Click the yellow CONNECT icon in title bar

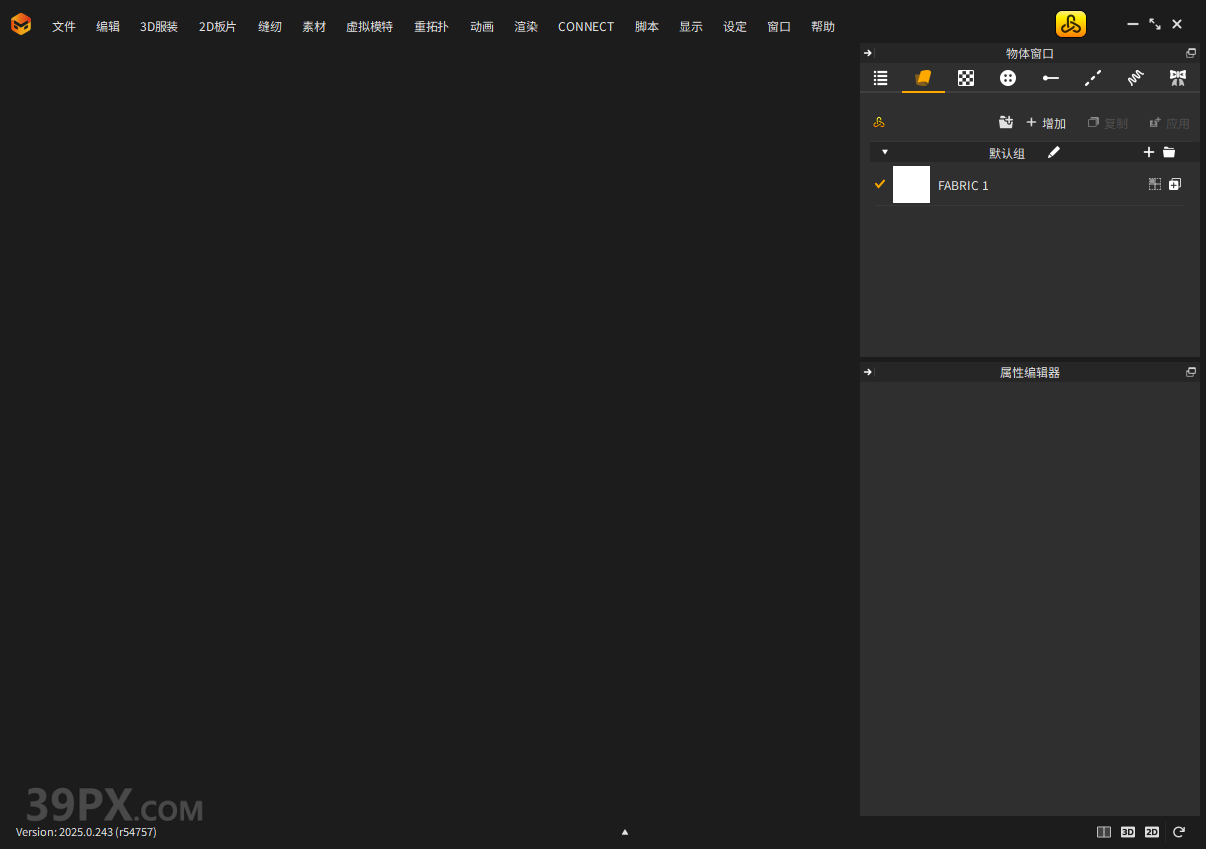tap(1070, 25)
